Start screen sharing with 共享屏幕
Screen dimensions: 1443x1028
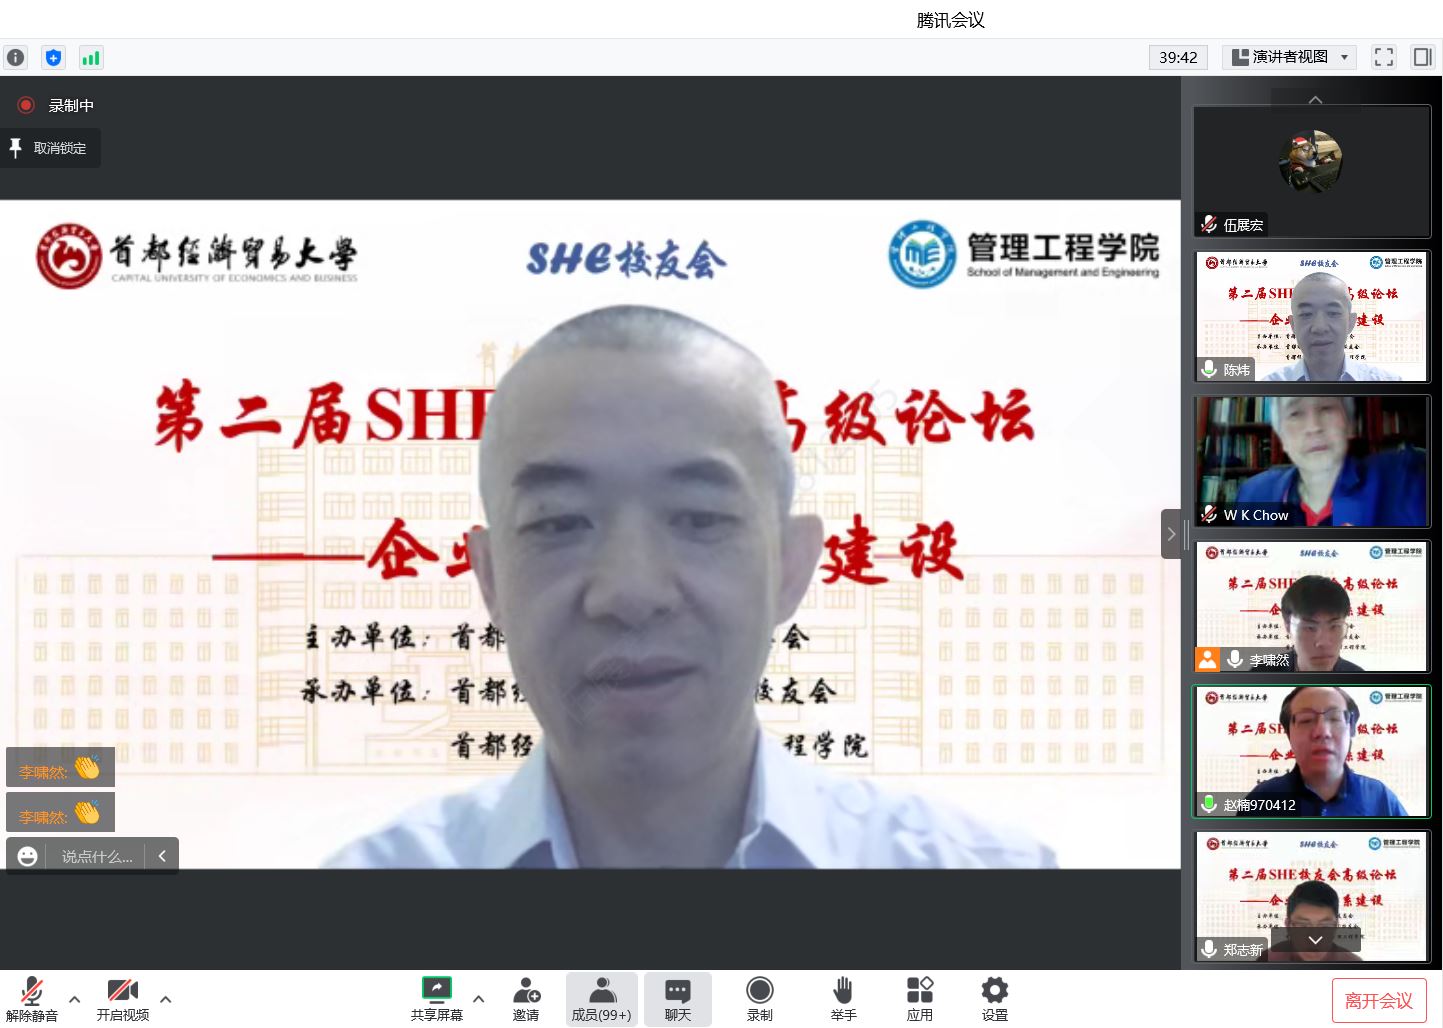(x=437, y=999)
